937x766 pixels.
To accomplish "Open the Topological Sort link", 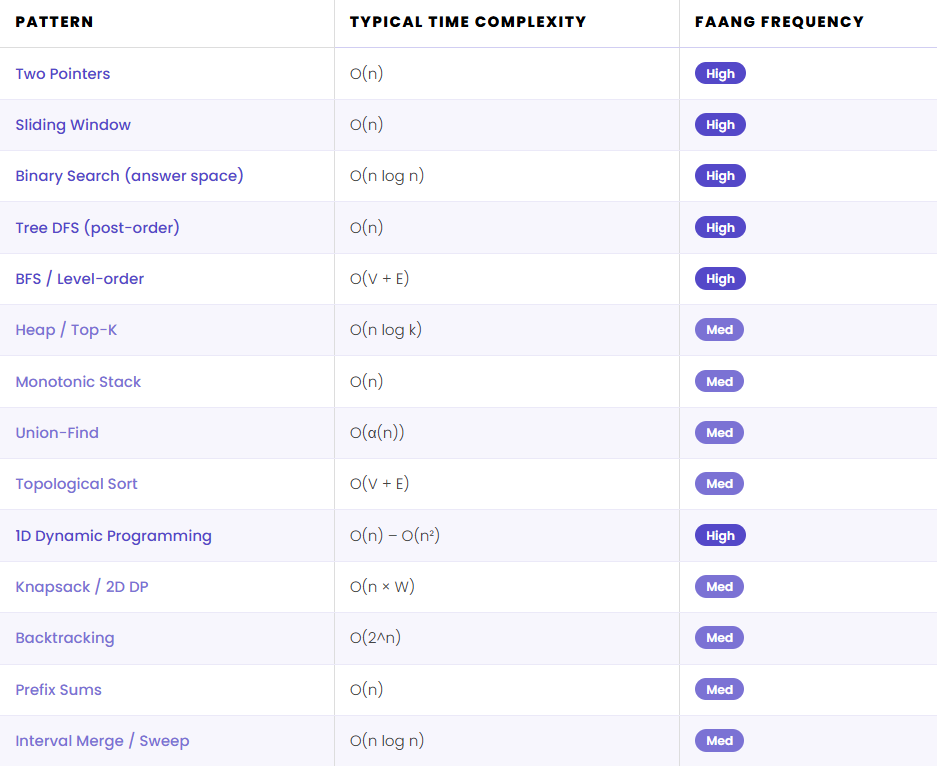I will [76, 484].
